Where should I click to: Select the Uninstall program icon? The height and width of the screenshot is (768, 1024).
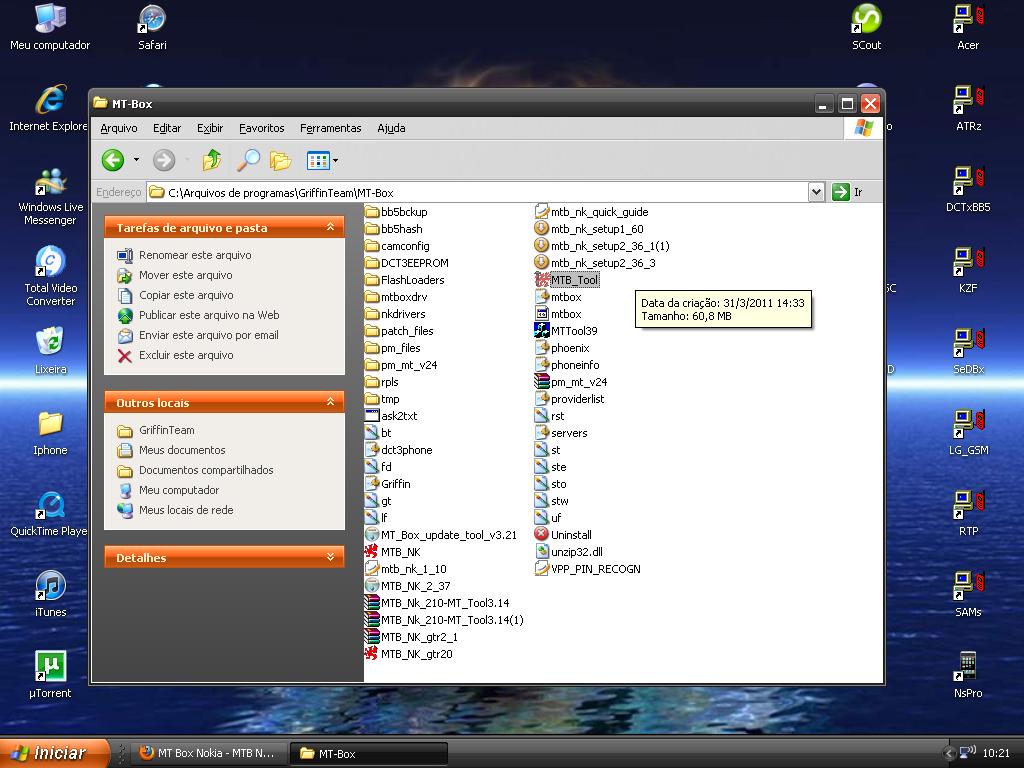(x=563, y=535)
